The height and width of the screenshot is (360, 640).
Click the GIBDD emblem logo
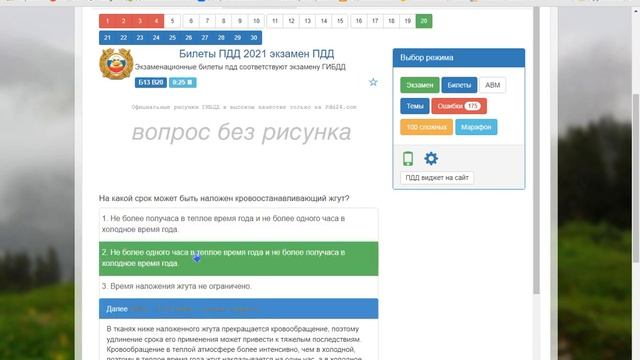116,64
